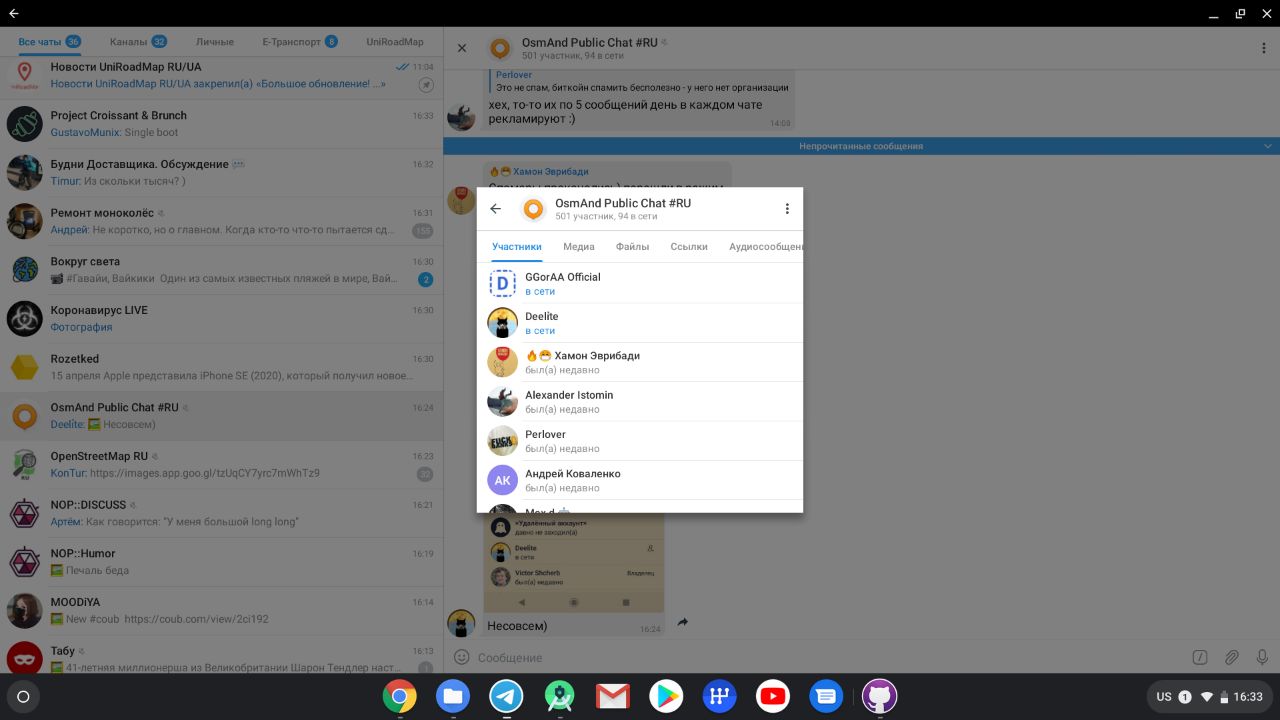Open Табу chat
This screenshot has width=1280, height=720.
click(221, 656)
